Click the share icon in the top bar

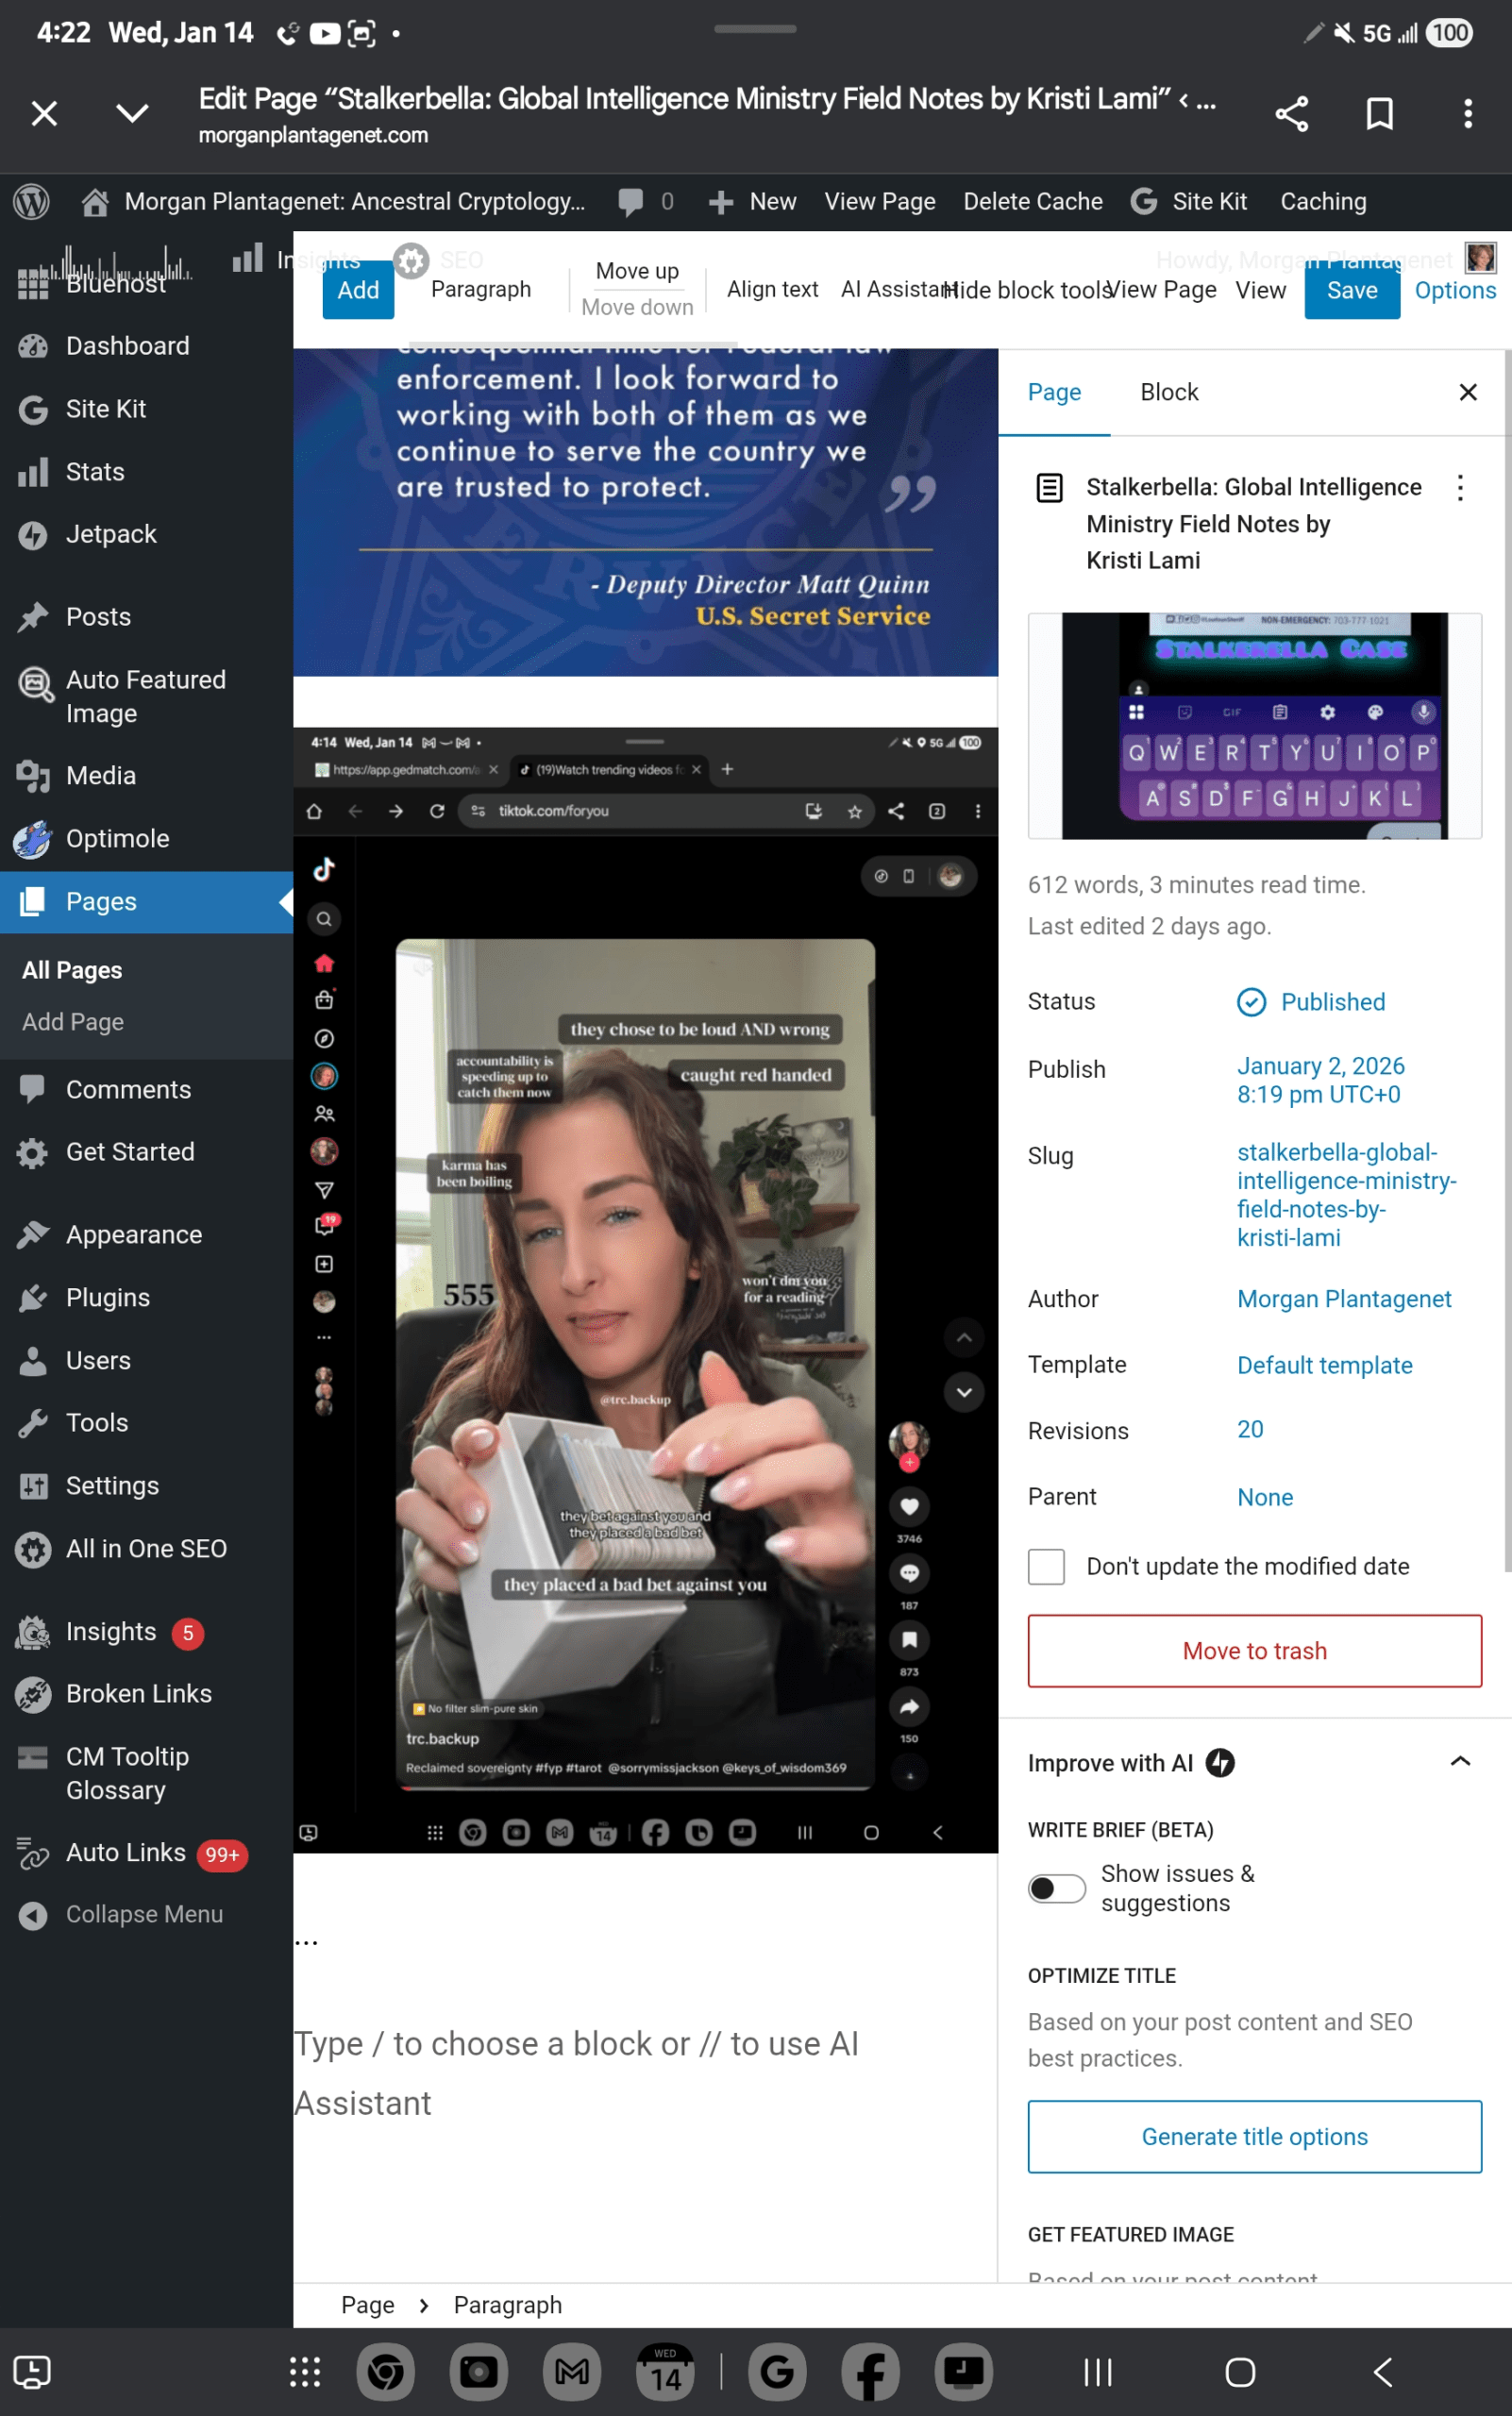(x=1291, y=113)
